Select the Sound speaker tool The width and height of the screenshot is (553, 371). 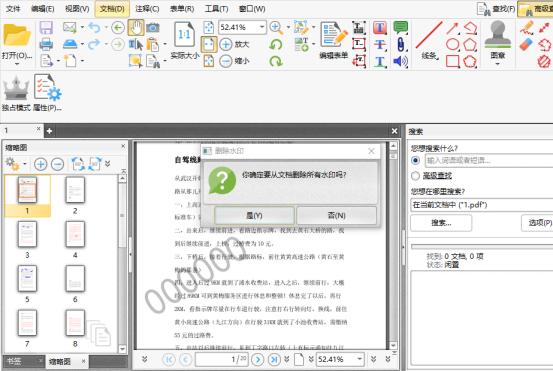[401, 61]
